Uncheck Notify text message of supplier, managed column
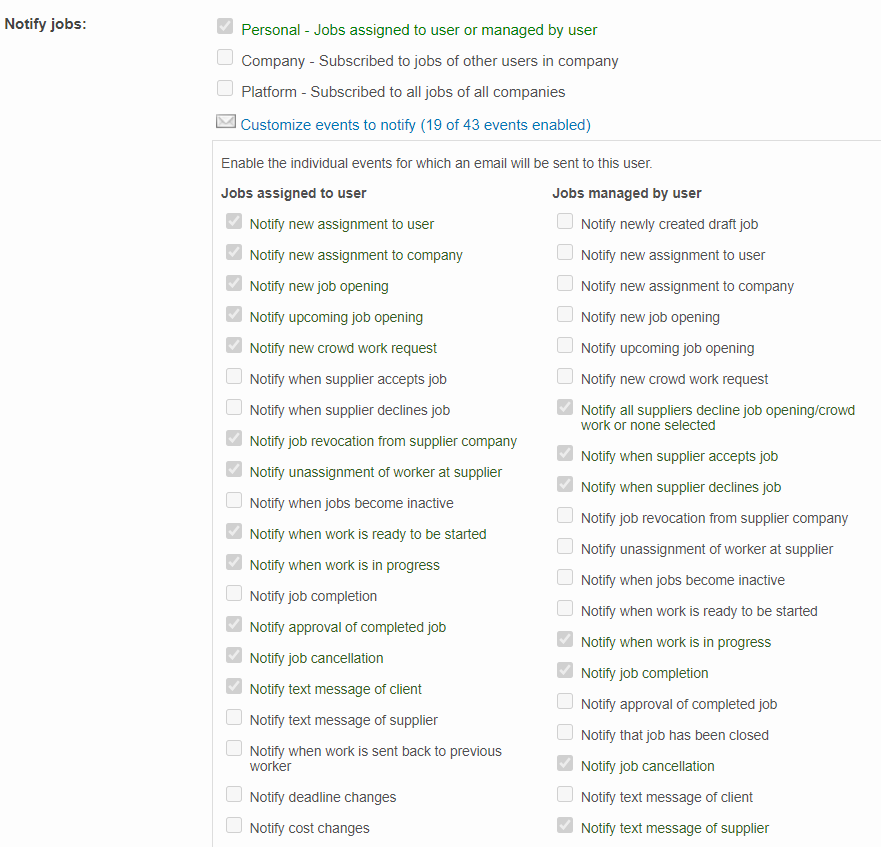 coord(565,826)
